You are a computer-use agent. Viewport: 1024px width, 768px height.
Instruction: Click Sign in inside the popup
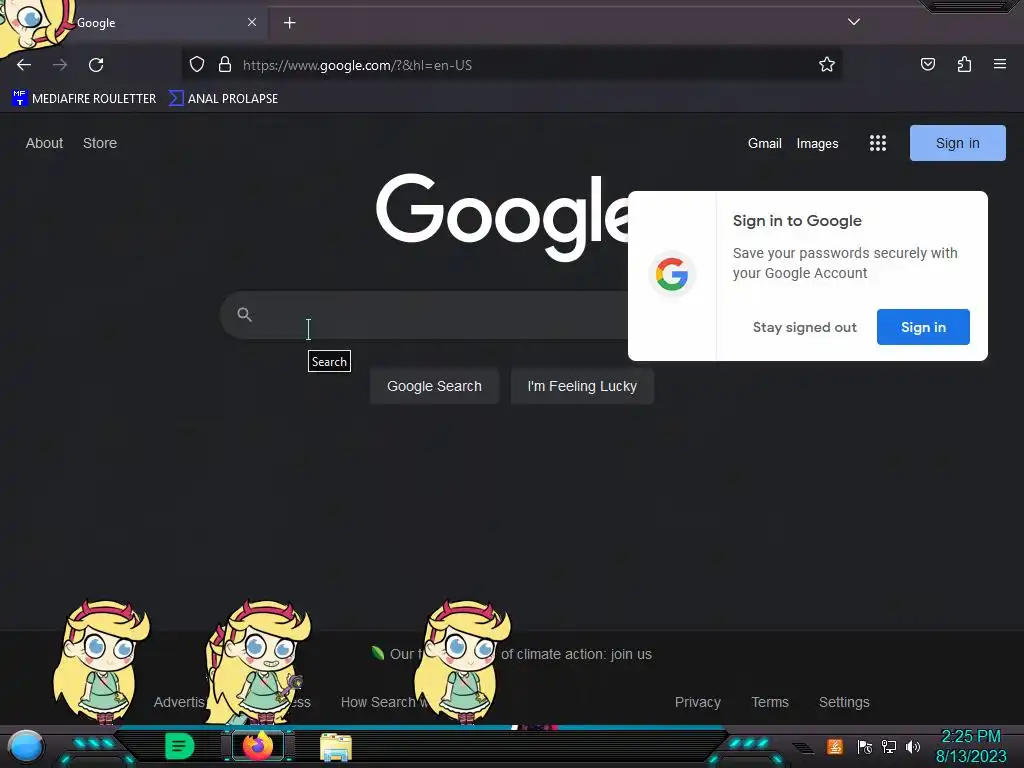pyautogui.click(x=923, y=327)
